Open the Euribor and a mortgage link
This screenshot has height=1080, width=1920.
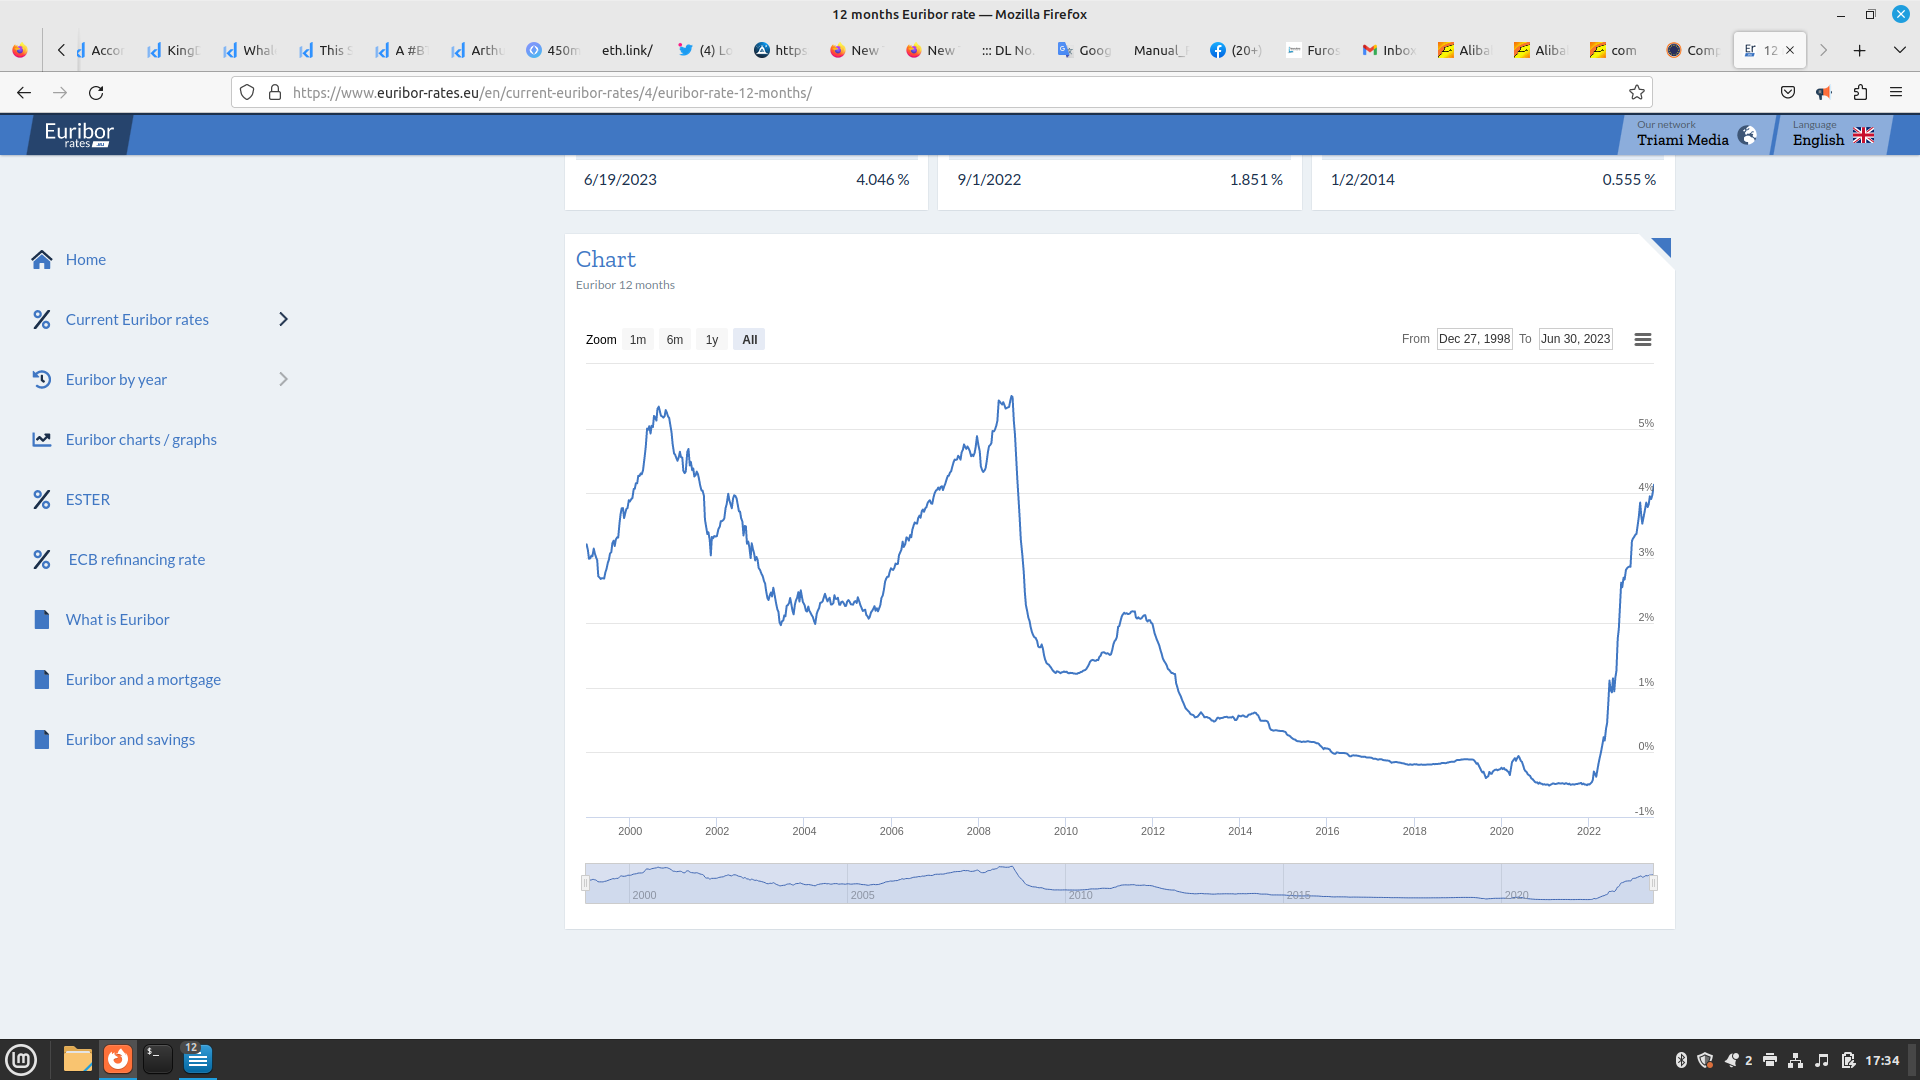143,680
